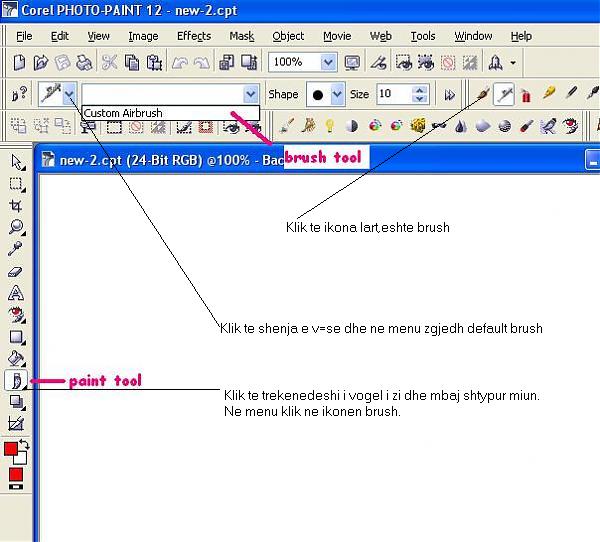Screen dimensions: 600x542
Task: Select the Red-eye removal tool in toolbox
Action: coord(16,315)
